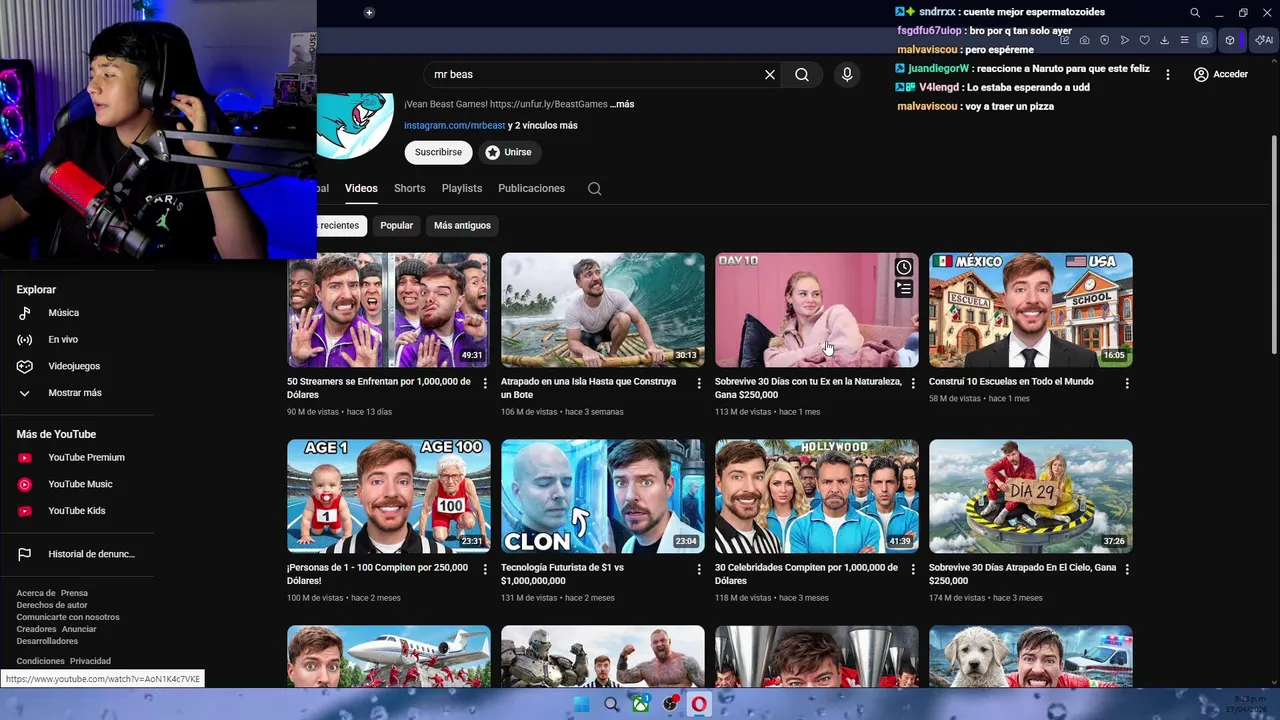
Task: Open Sobrevive 30 Días Atrapado En El Cielo thumbnail
Action: [1030, 496]
